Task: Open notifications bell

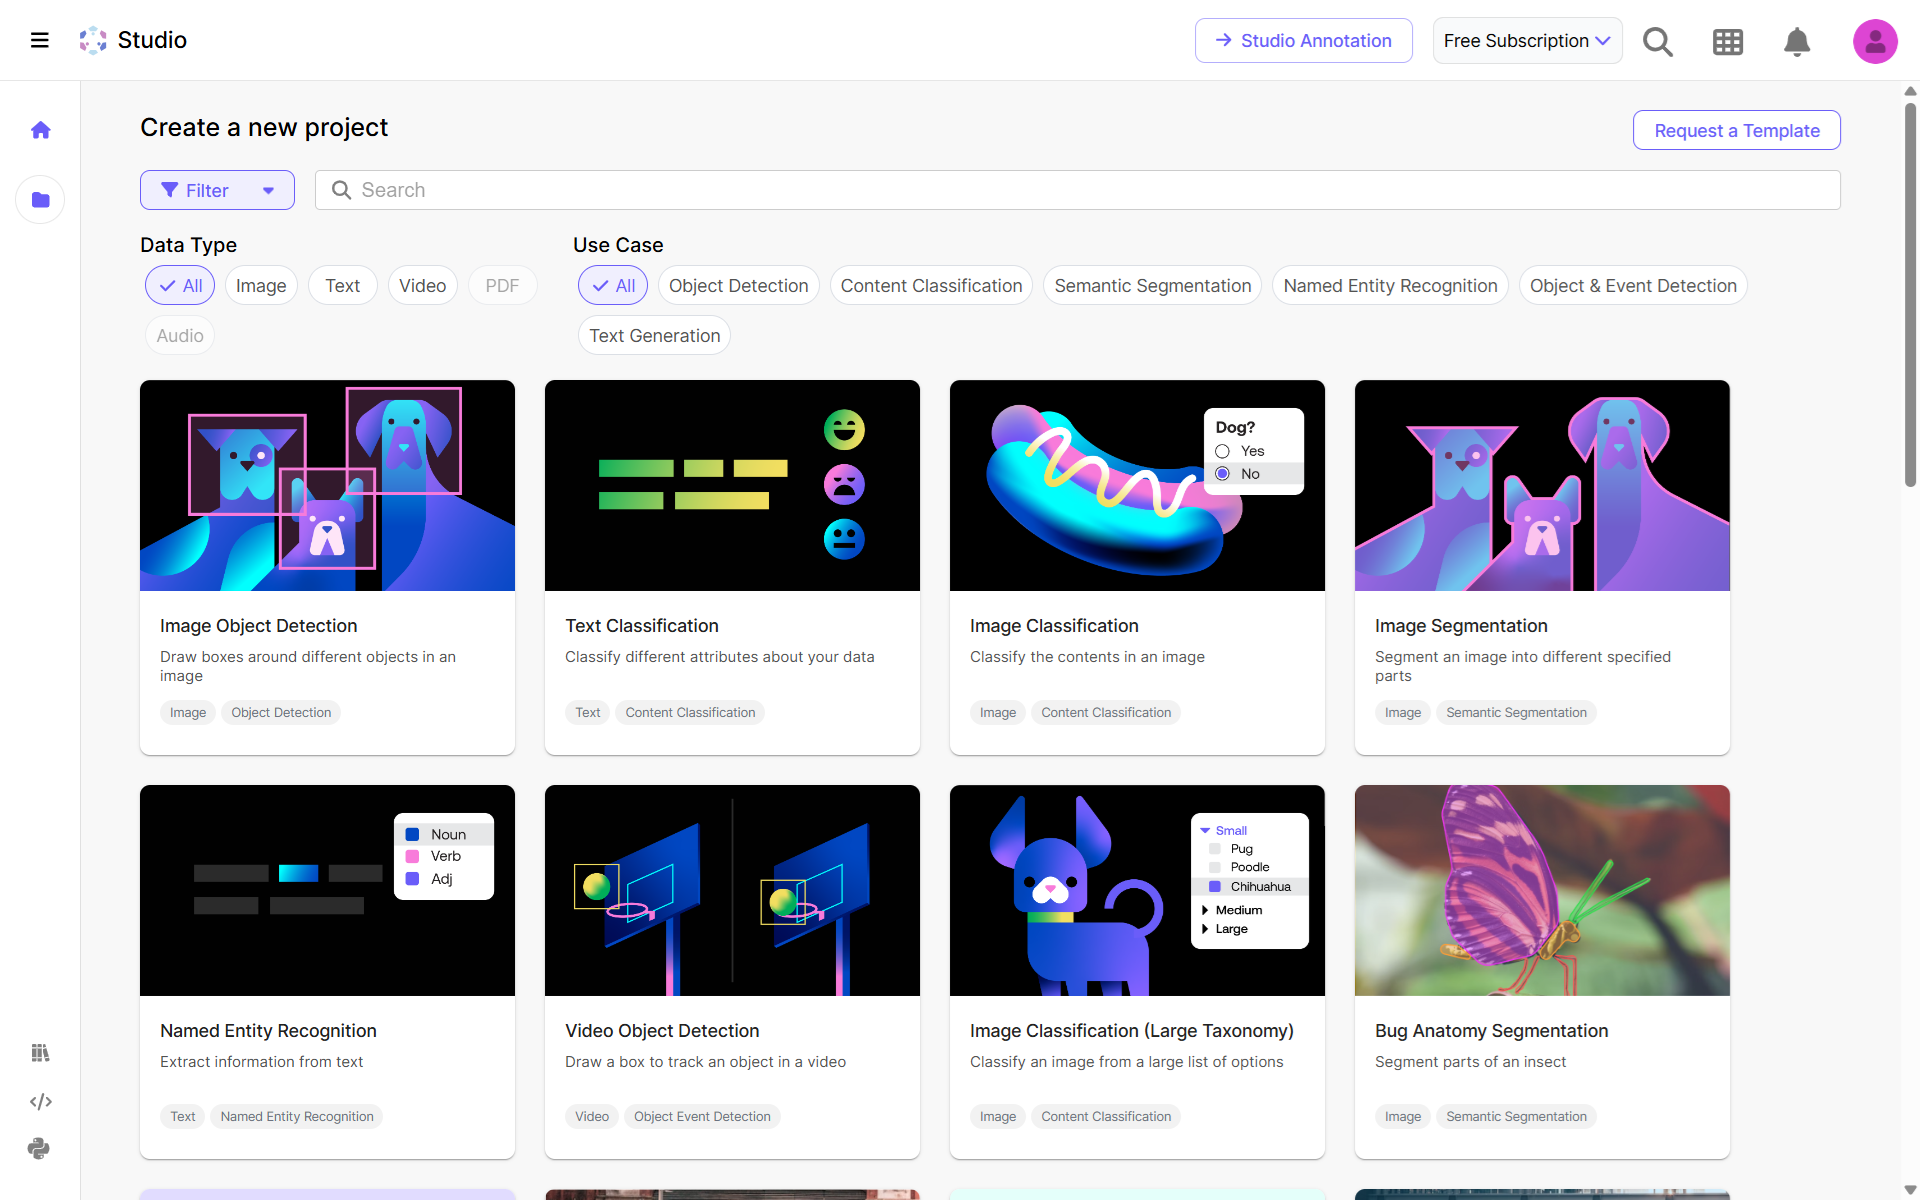Action: tap(1797, 41)
